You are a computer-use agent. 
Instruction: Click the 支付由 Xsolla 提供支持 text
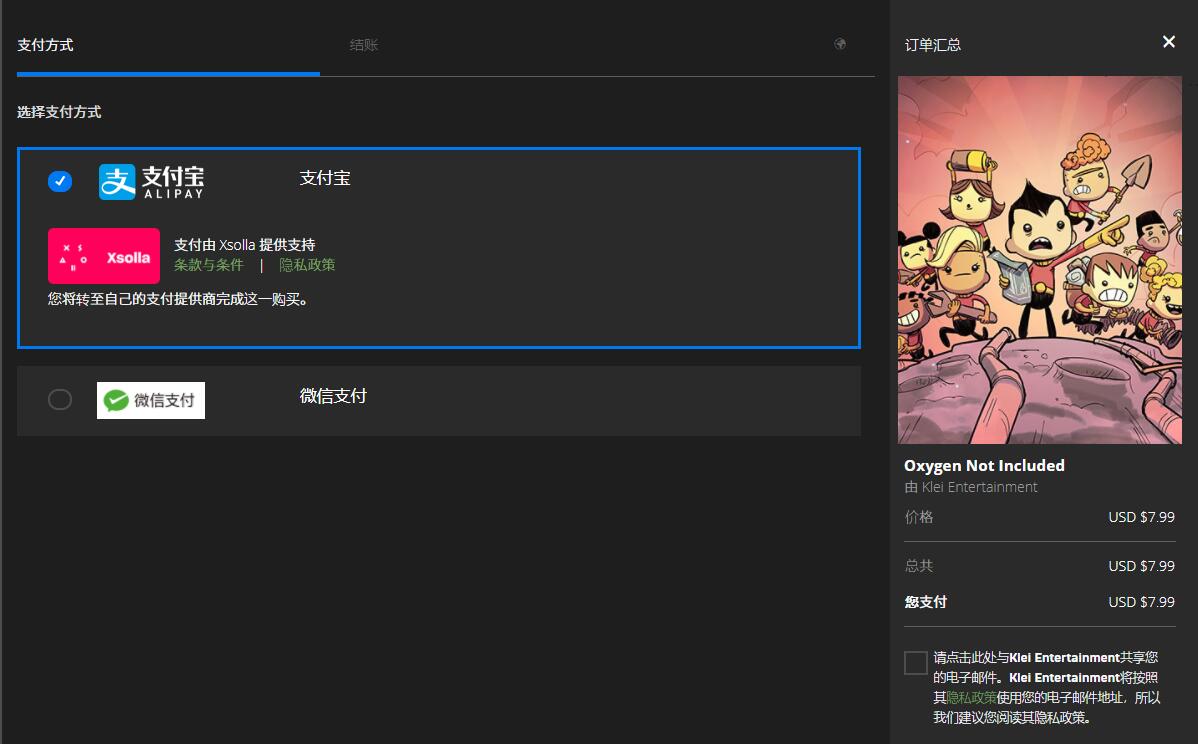tap(244, 245)
